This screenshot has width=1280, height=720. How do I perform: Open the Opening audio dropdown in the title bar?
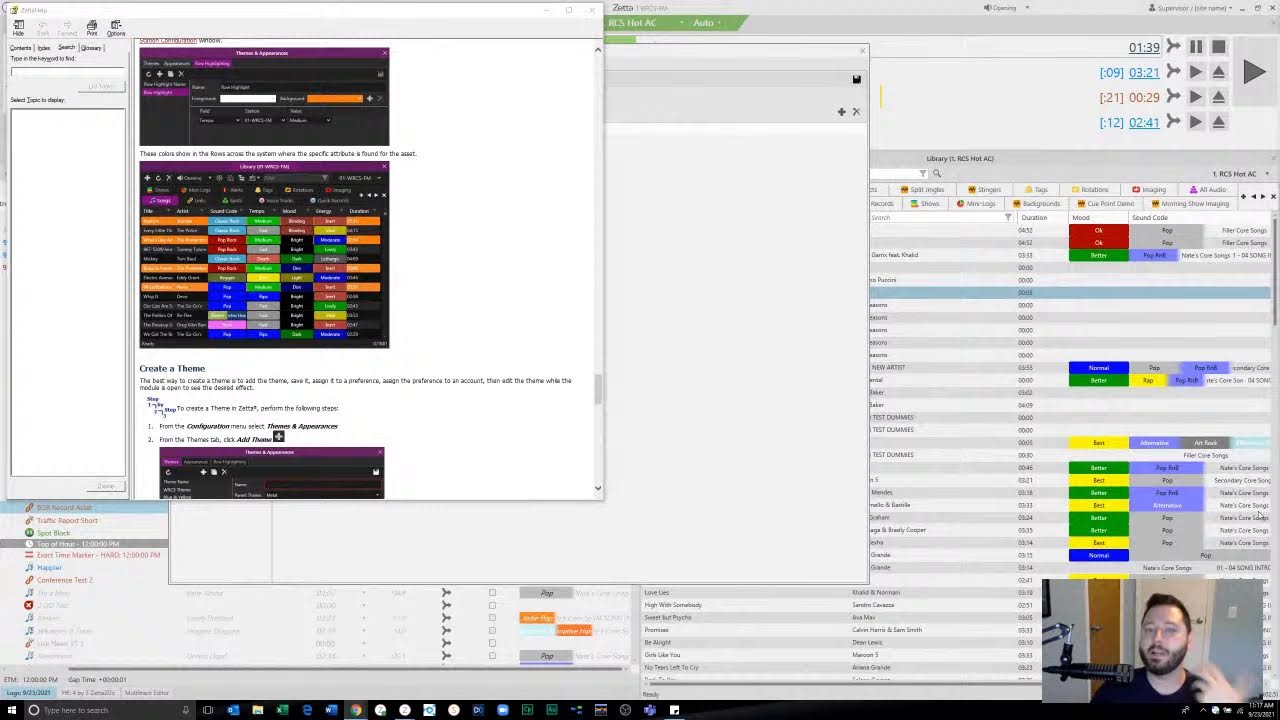(x=1005, y=8)
